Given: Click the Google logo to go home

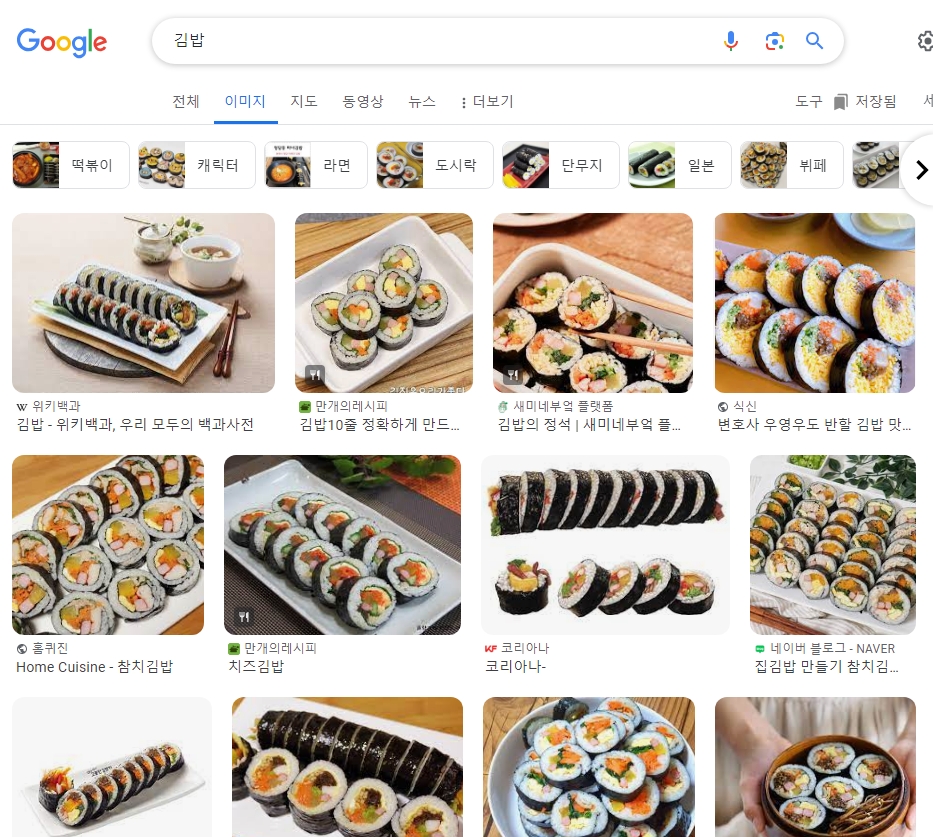Looking at the screenshot, I should (x=61, y=43).
